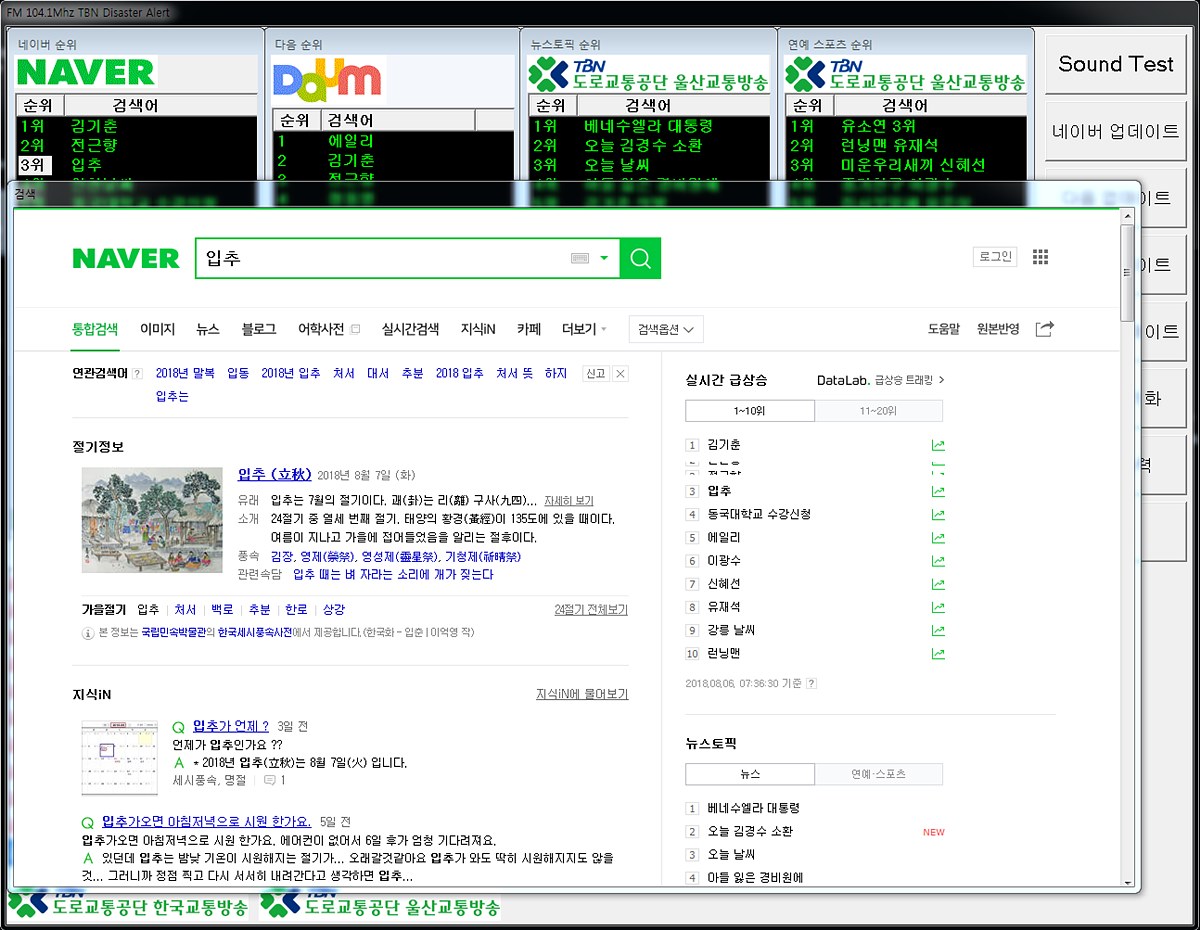1200x930 pixels.
Task: Open the 24절기 전체보기 link
Action: (x=591, y=609)
